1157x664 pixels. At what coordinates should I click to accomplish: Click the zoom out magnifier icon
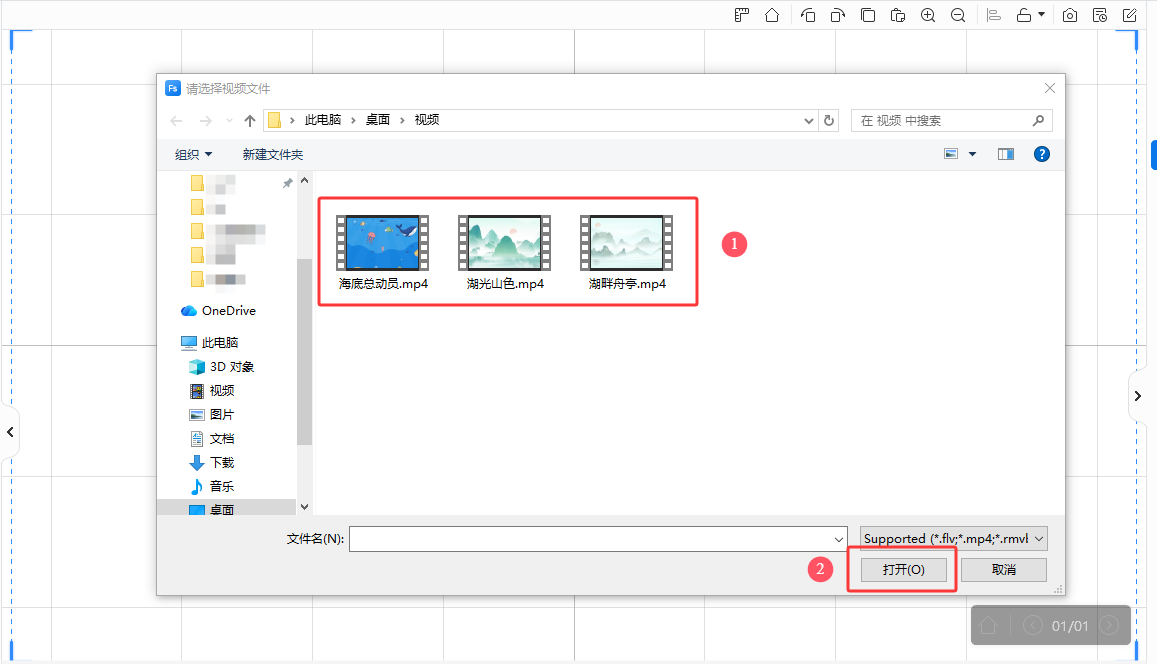(958, 15)
